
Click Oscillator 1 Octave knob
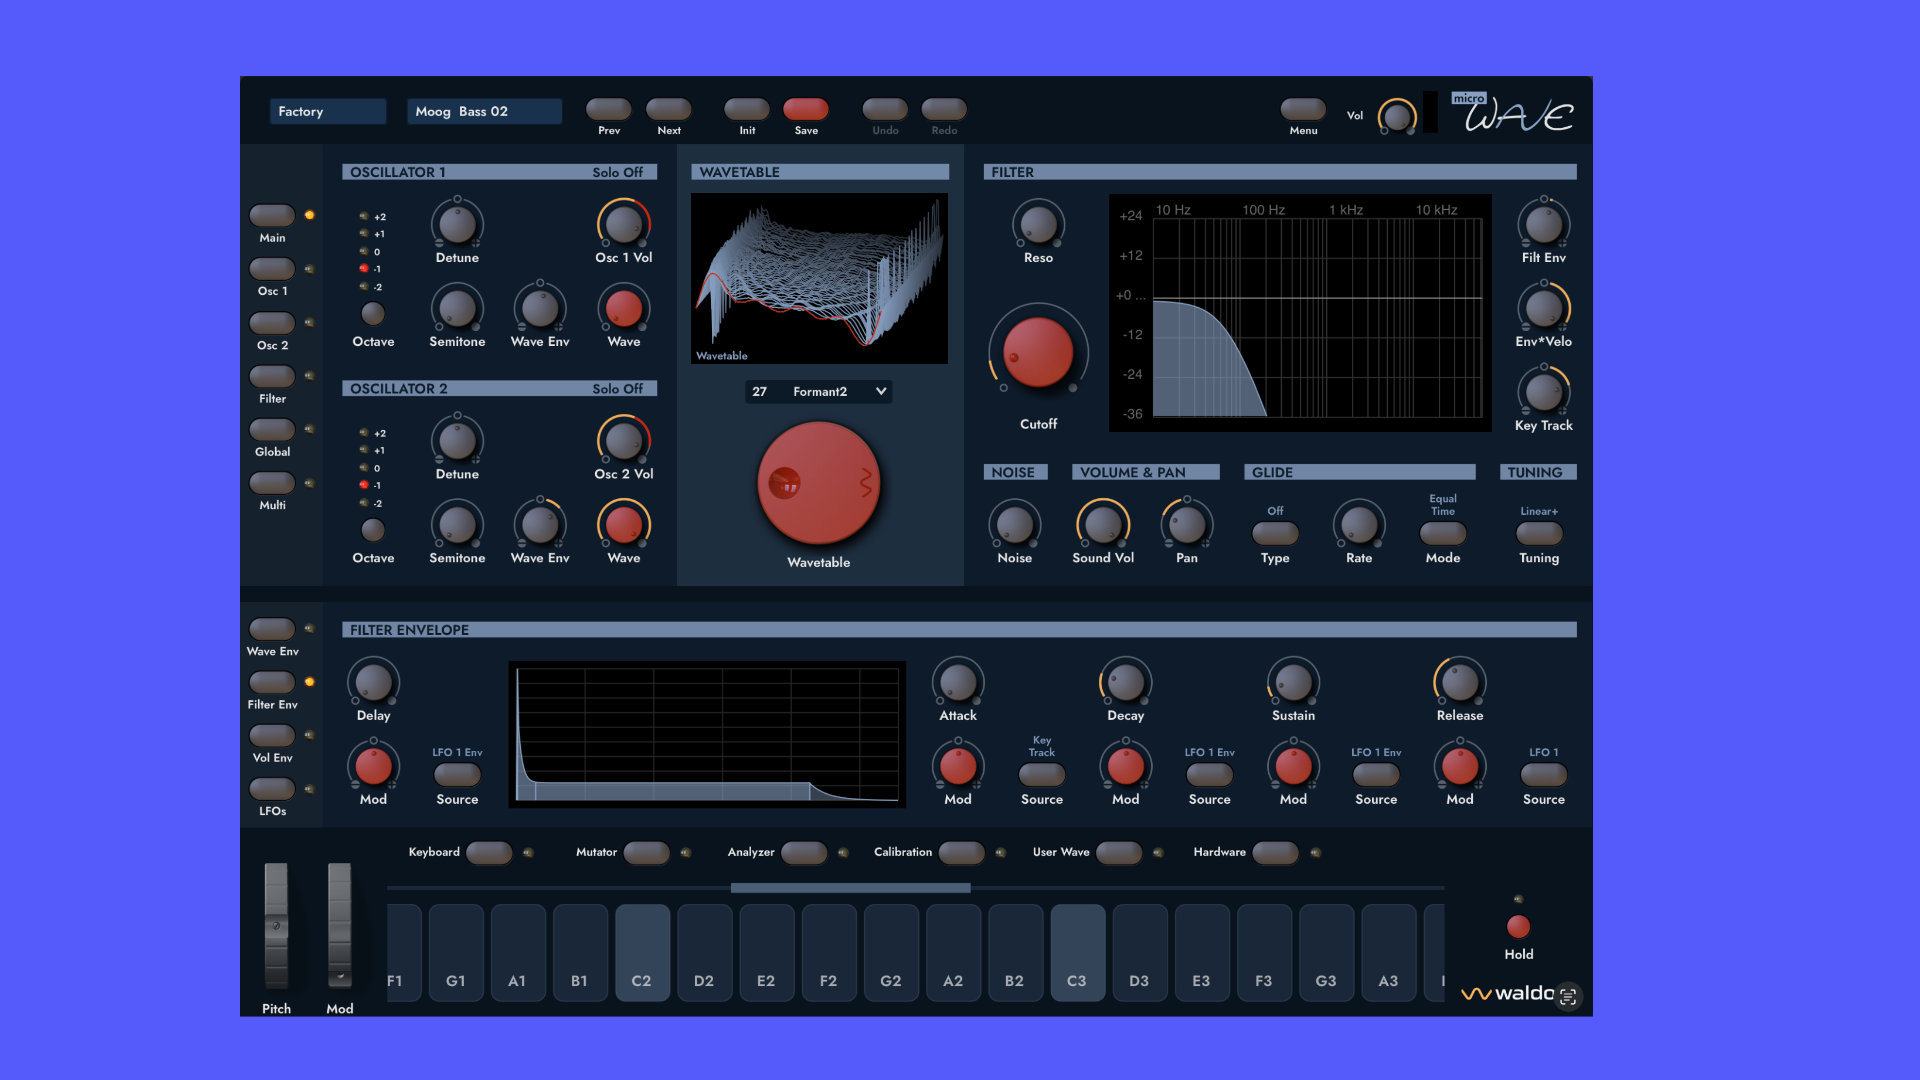pyautogui.click(x=373, y=313)
